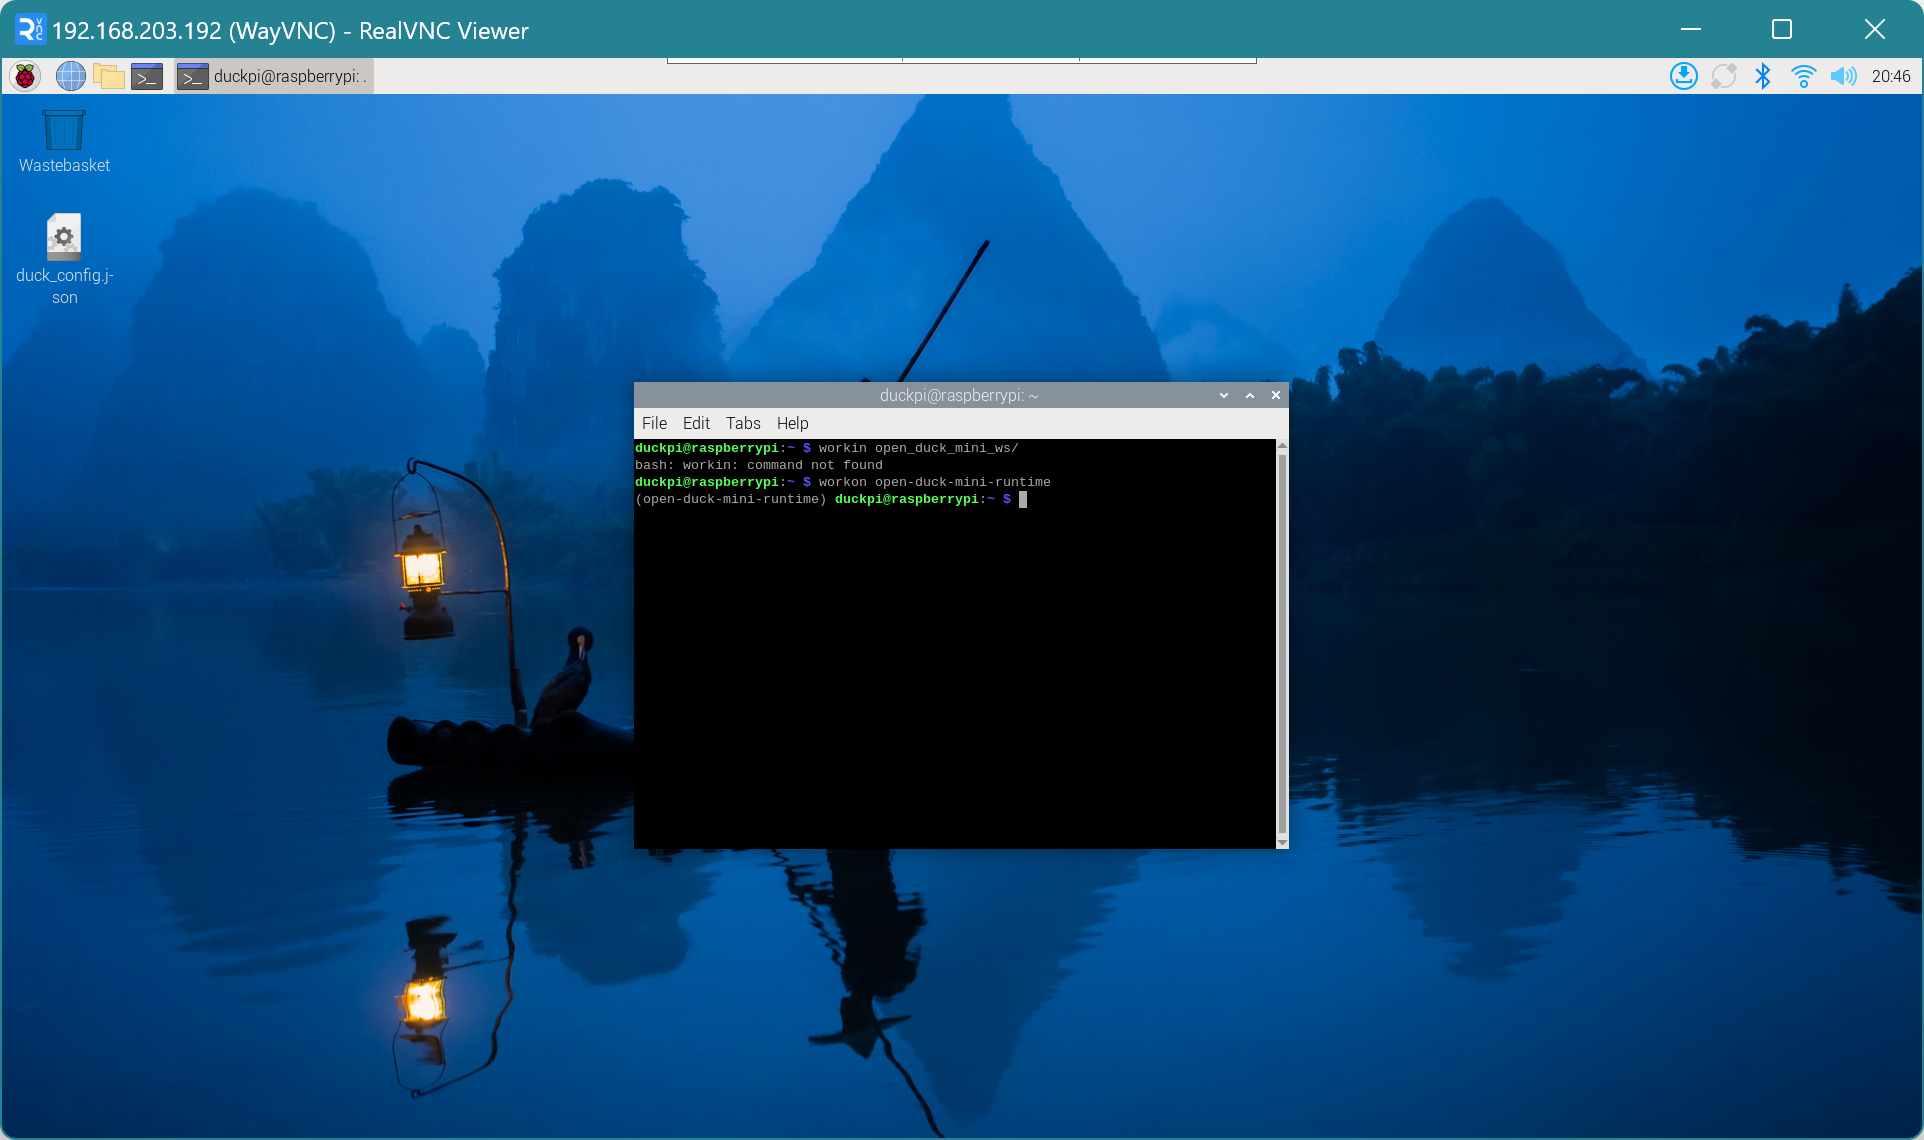Open the Bluetooth tray menu
The height and width of the screenshot is (1140, 1924).
click(1762, 76)
